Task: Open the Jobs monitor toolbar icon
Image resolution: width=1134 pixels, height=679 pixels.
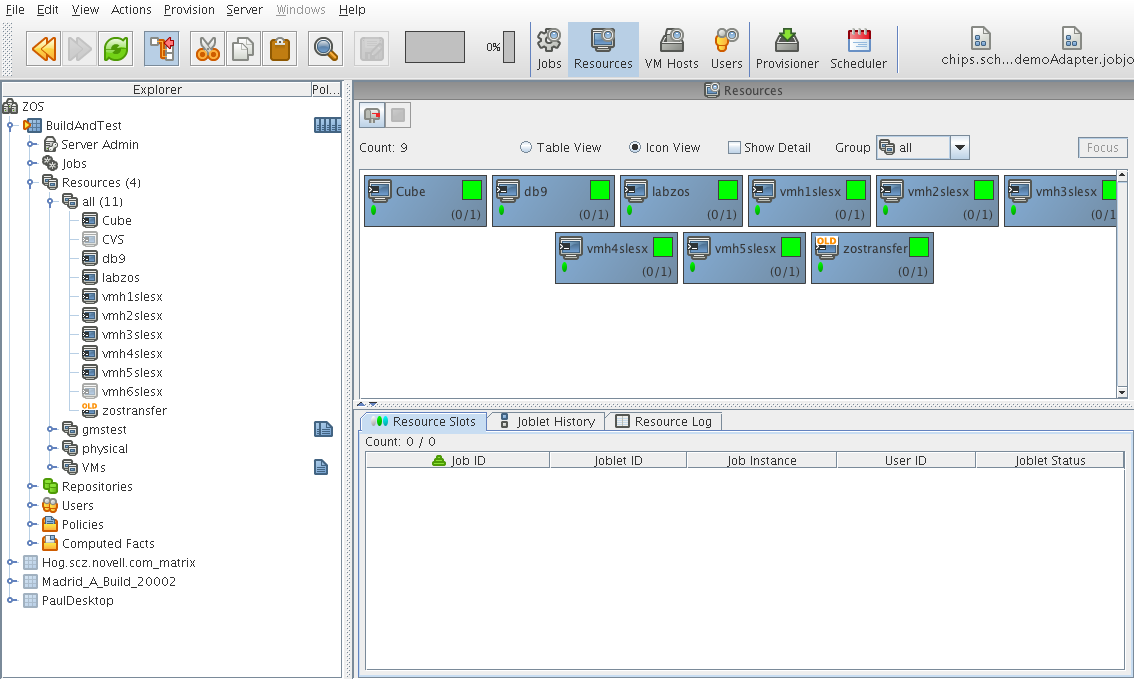Action: (549, 49)
